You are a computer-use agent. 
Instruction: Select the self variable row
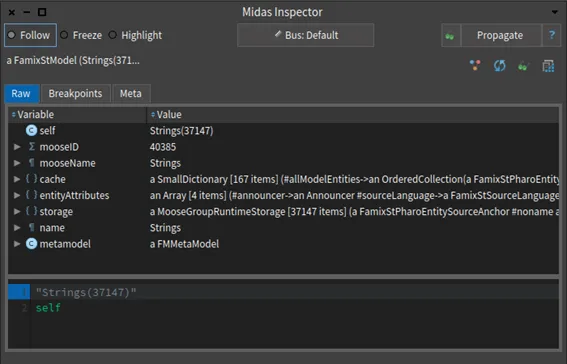[x=283, y=130]
